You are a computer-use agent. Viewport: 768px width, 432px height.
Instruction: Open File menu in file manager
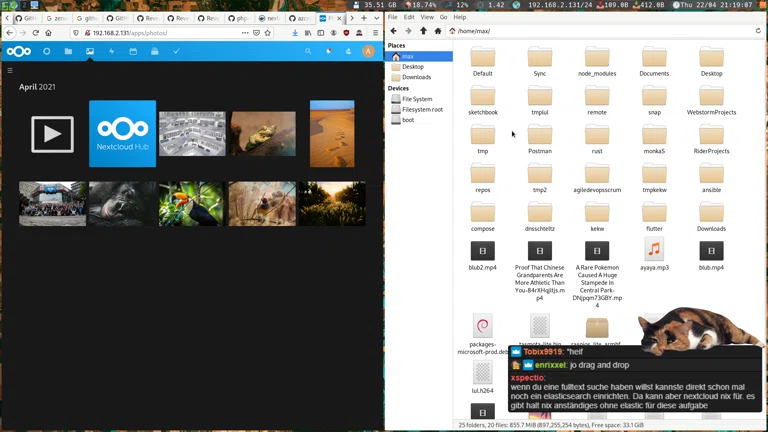point(392,17)
